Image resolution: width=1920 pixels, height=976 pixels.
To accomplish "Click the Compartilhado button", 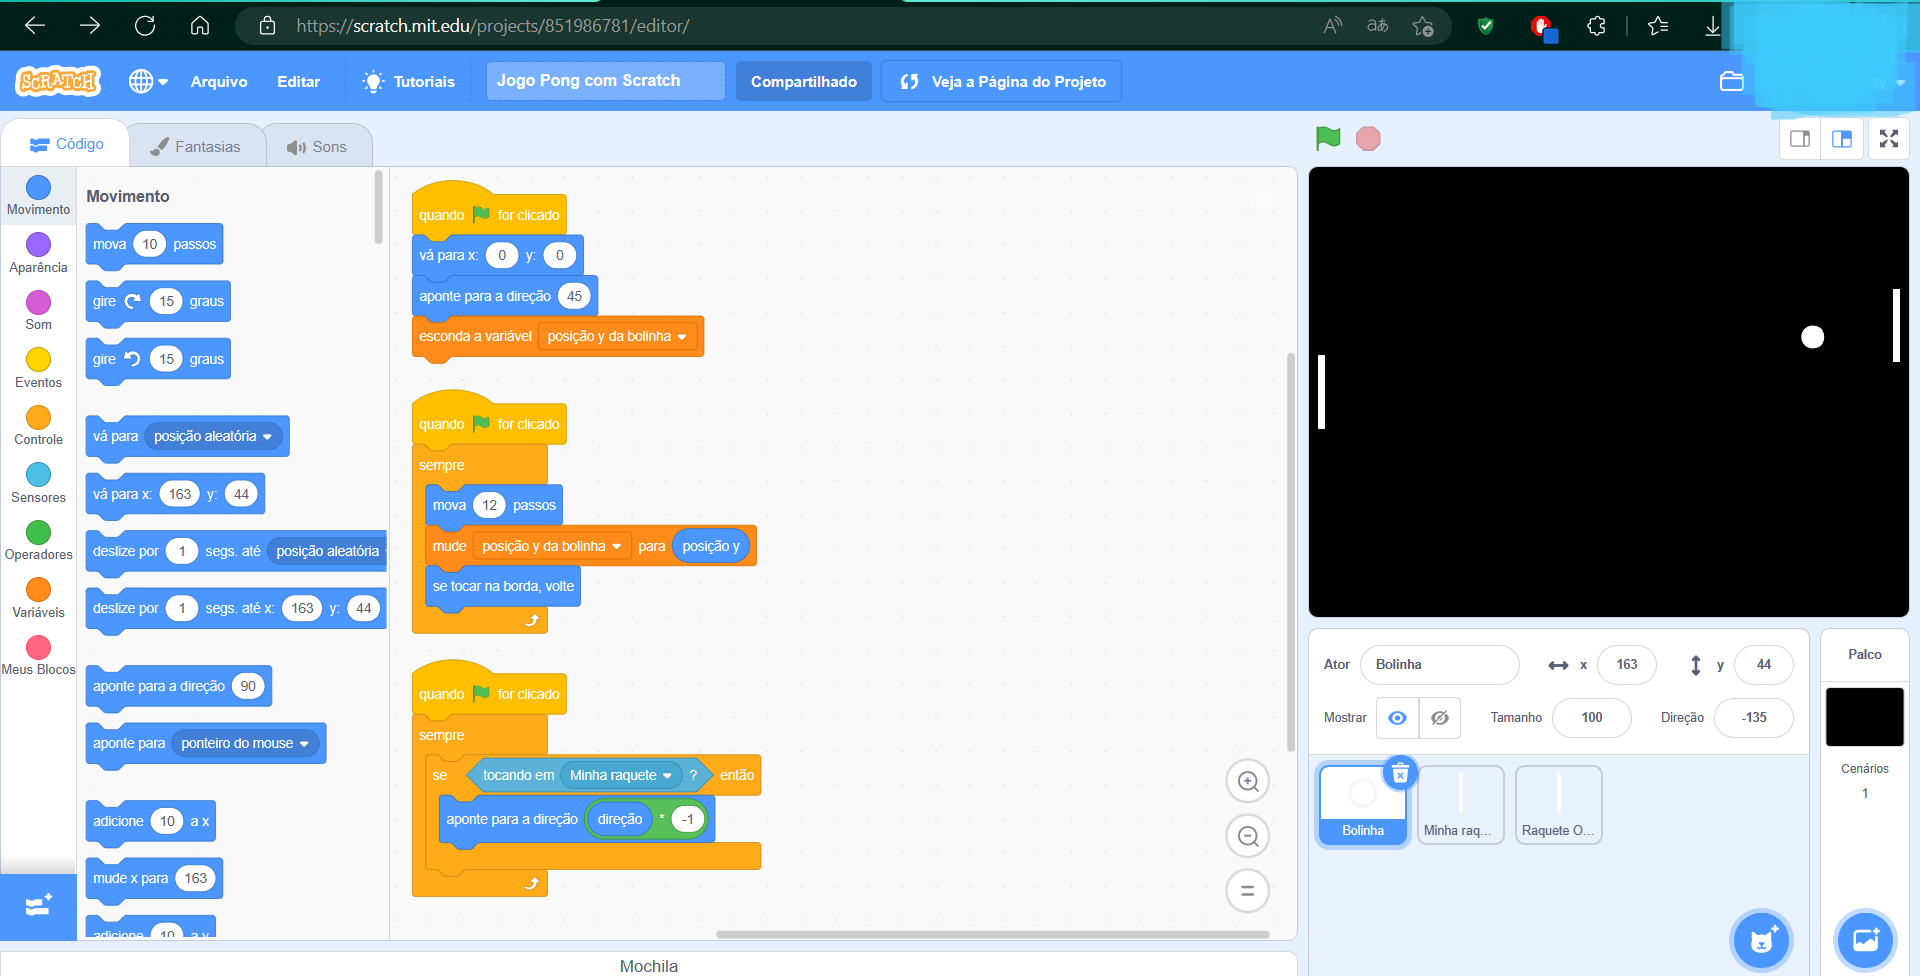I will click(x=804, y=82).
